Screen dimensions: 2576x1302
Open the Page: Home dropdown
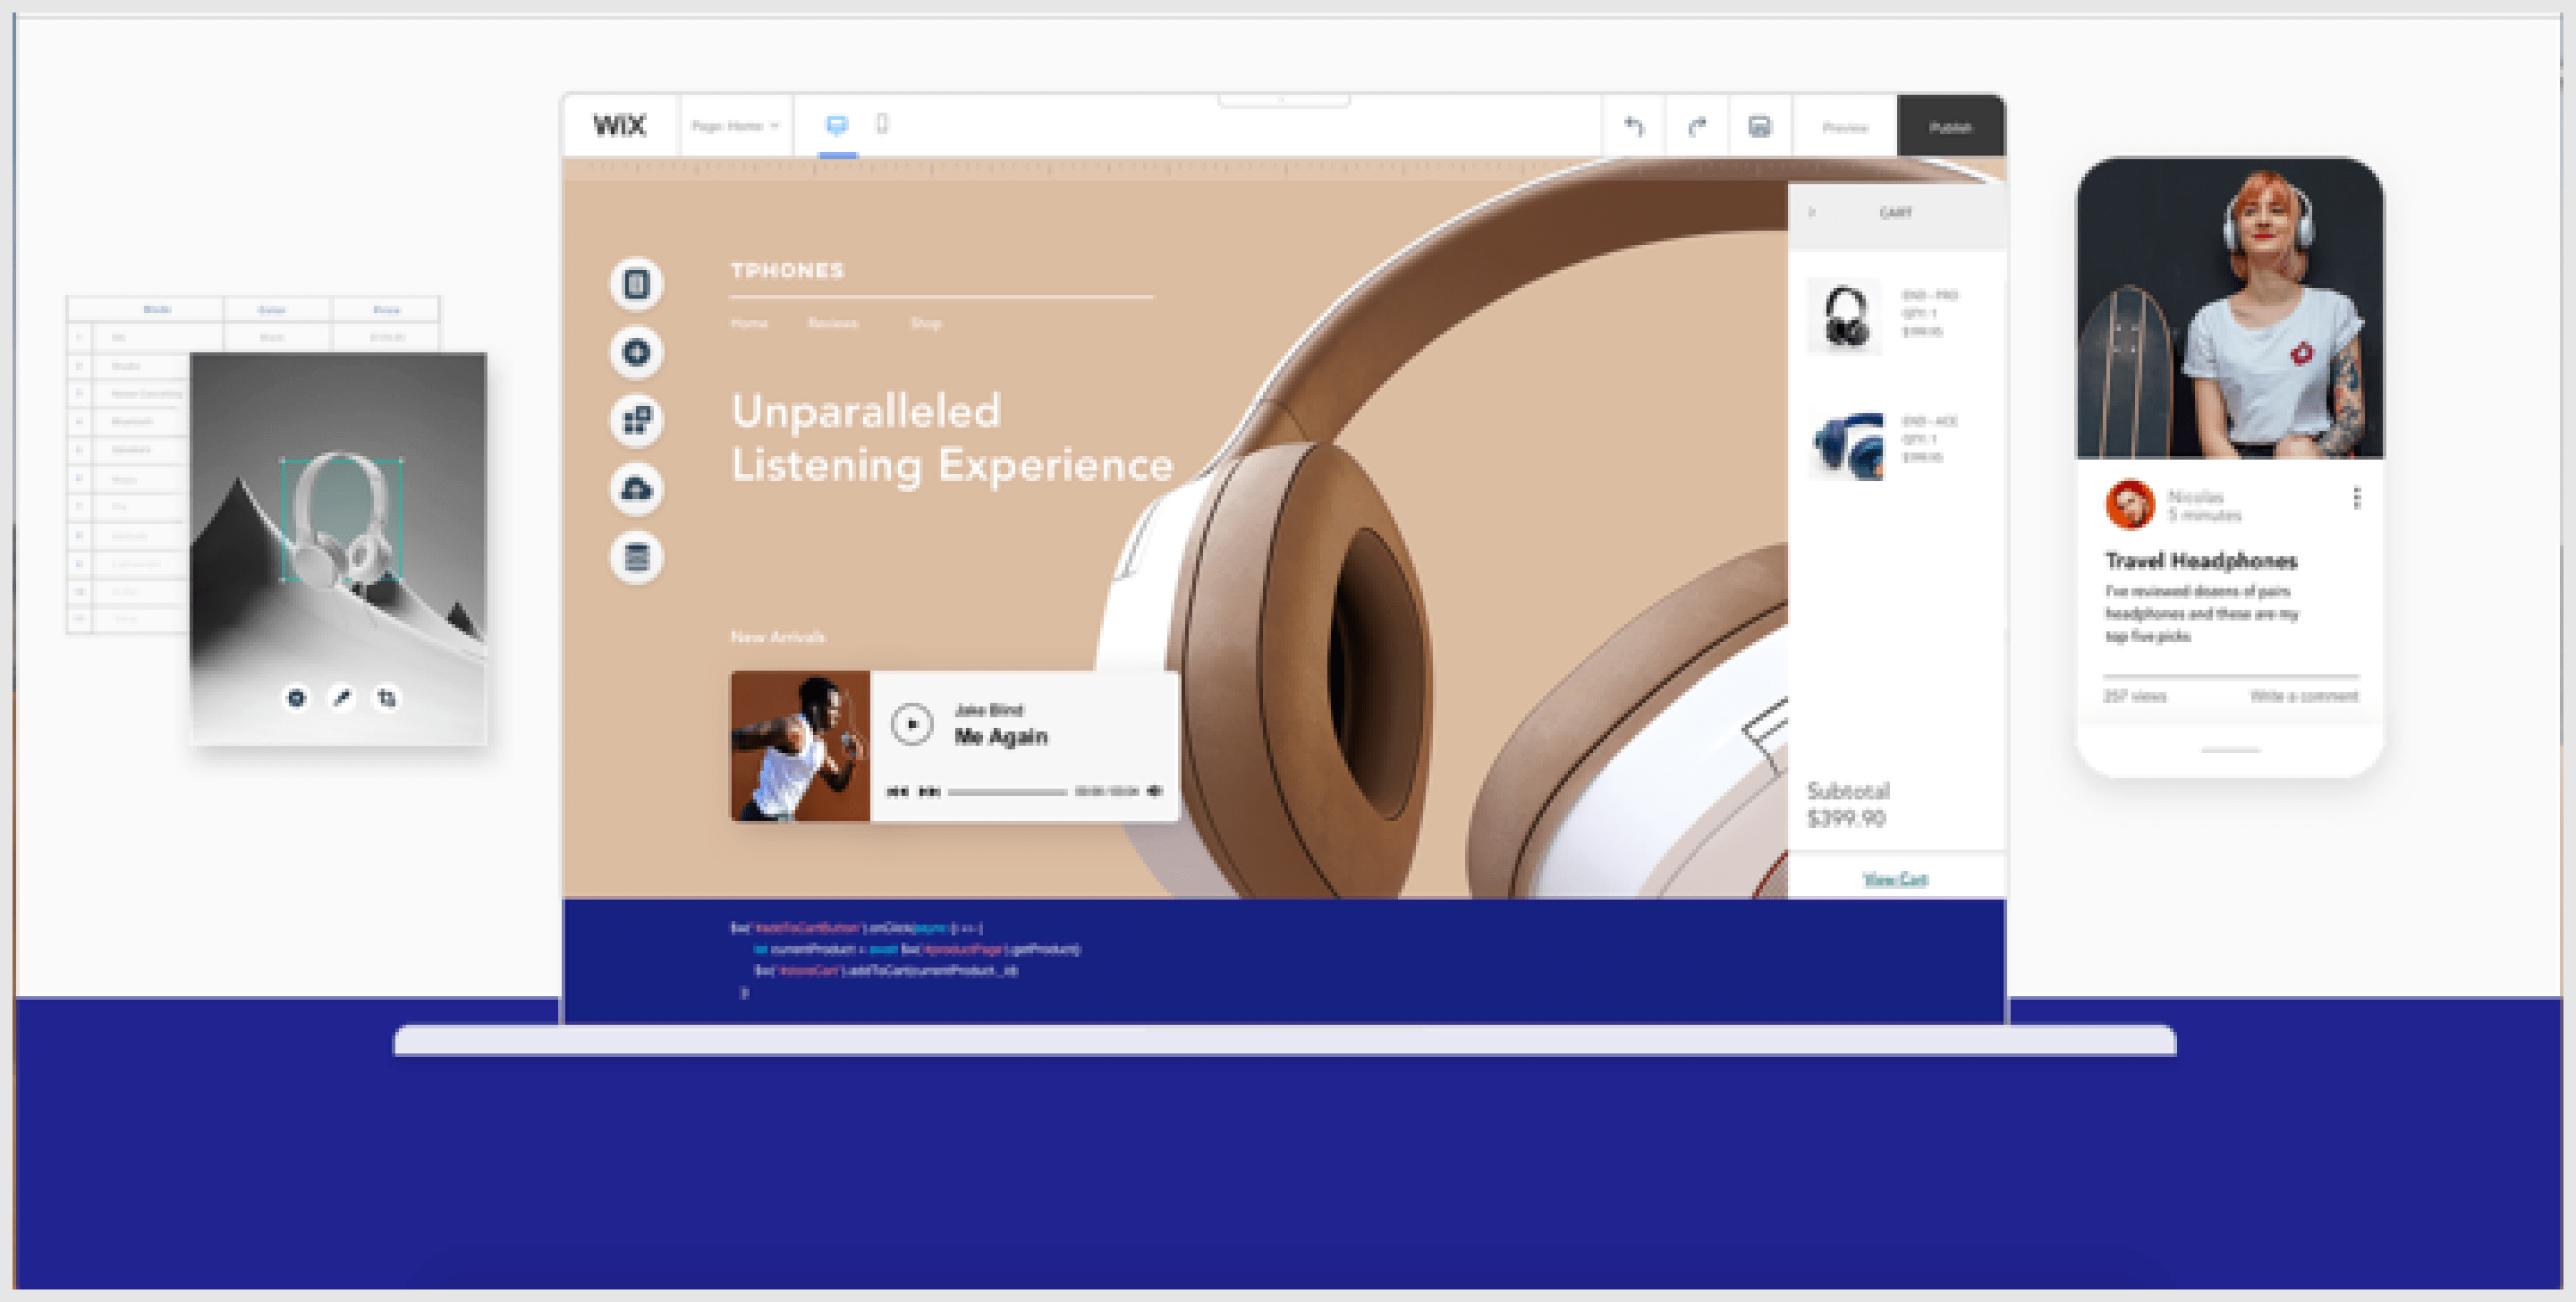[x=735, y=126]
